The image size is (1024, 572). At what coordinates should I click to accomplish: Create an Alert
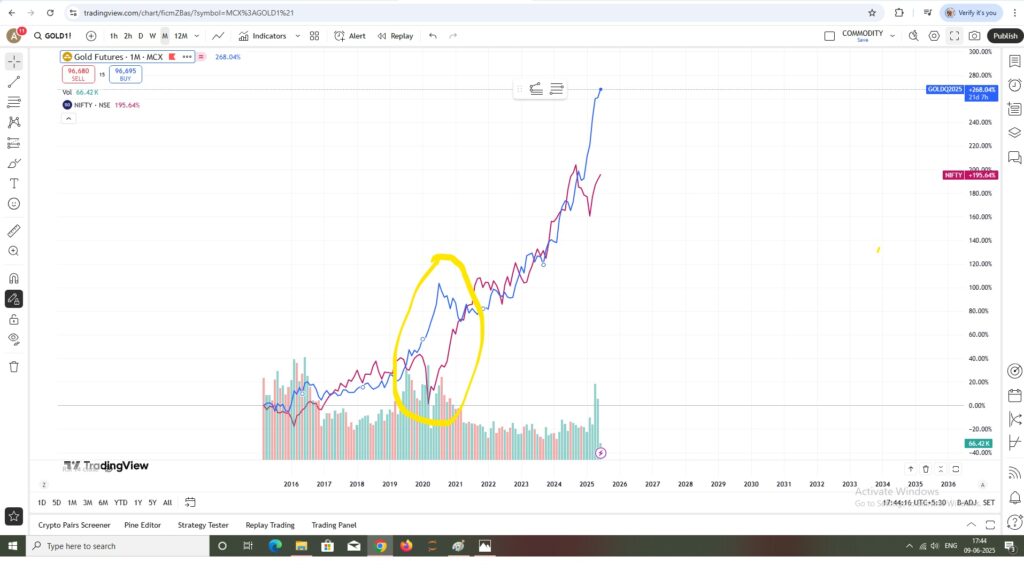coord(350,36)
